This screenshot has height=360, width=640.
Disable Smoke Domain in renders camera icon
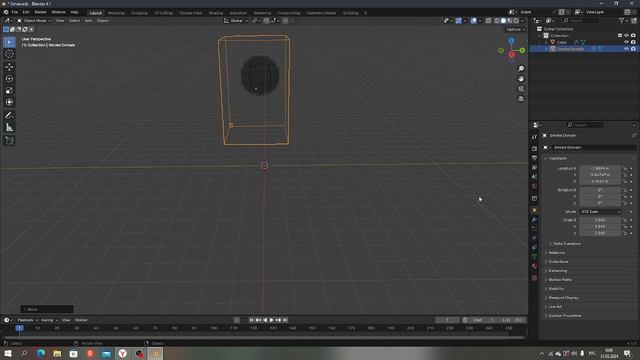tap(633, 49)
